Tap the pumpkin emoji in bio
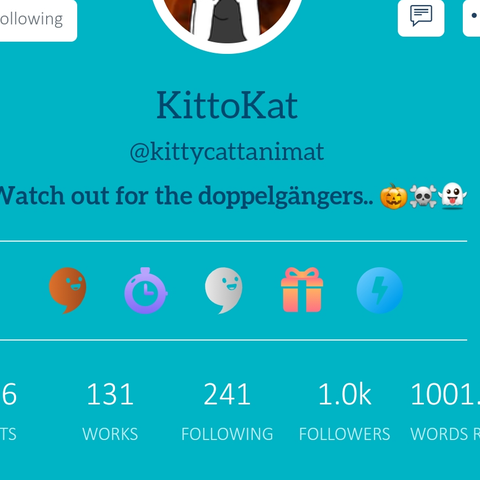480x480 pixels. [x=394, y=196]
